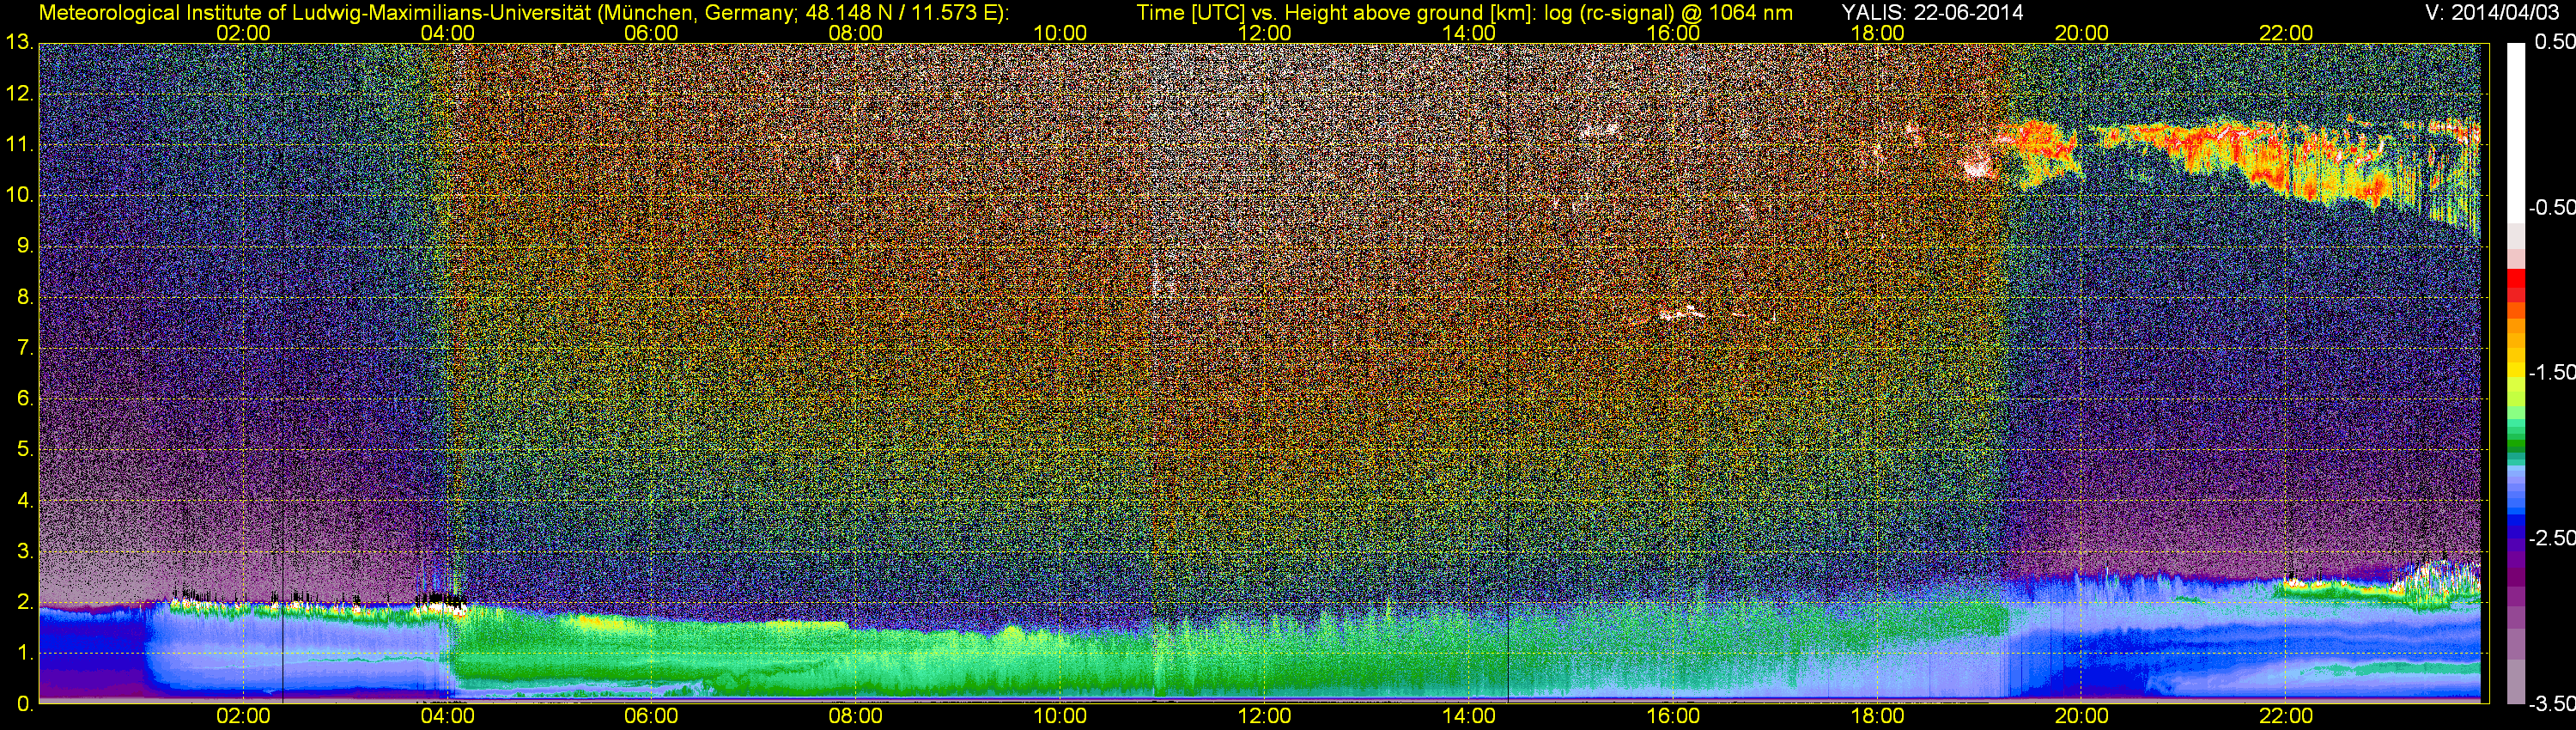Screen dimensions: 2576x730
Task: Pick the 13 km height axis label
Action: pos(18,43)
